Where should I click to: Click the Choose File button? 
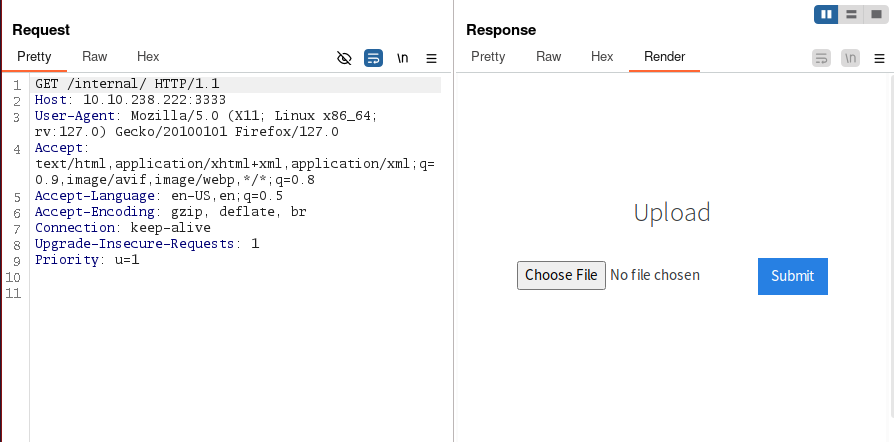point(561,275)
